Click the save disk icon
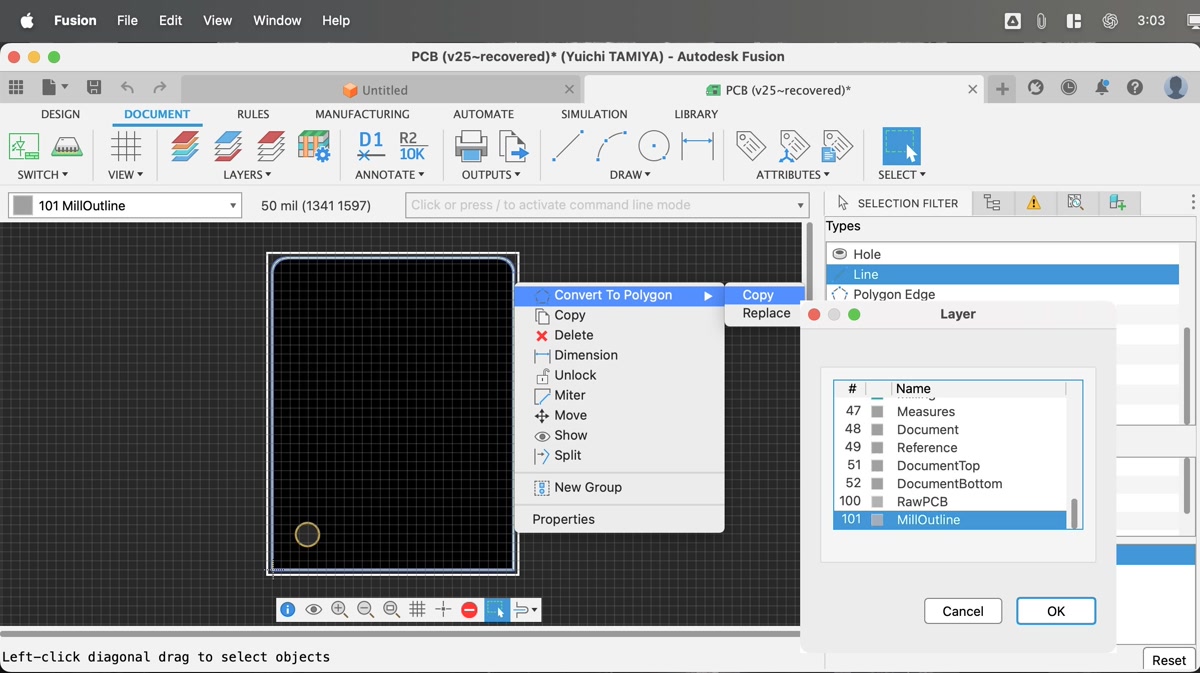The width and height of the screenshot is (1200, 673). [x=94, y=88]
